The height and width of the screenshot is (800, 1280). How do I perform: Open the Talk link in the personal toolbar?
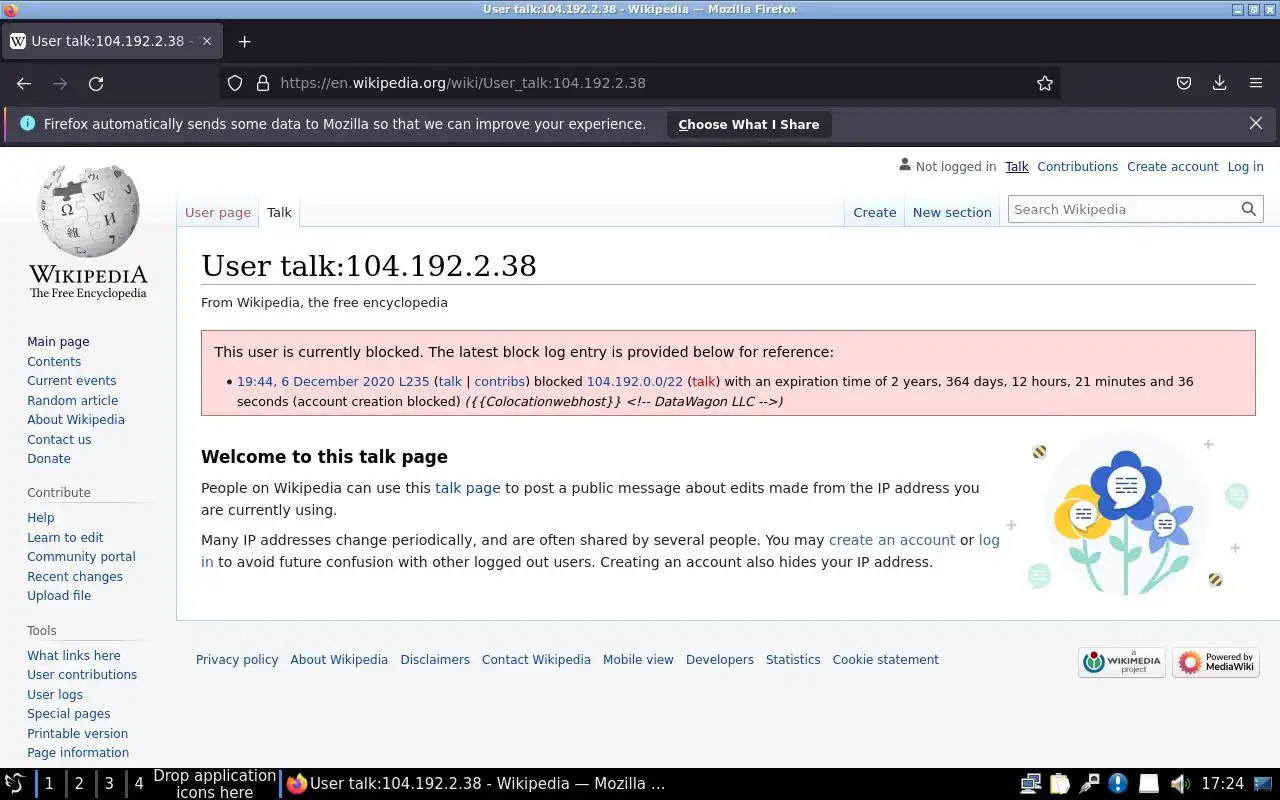click(x=1017, y=166)
